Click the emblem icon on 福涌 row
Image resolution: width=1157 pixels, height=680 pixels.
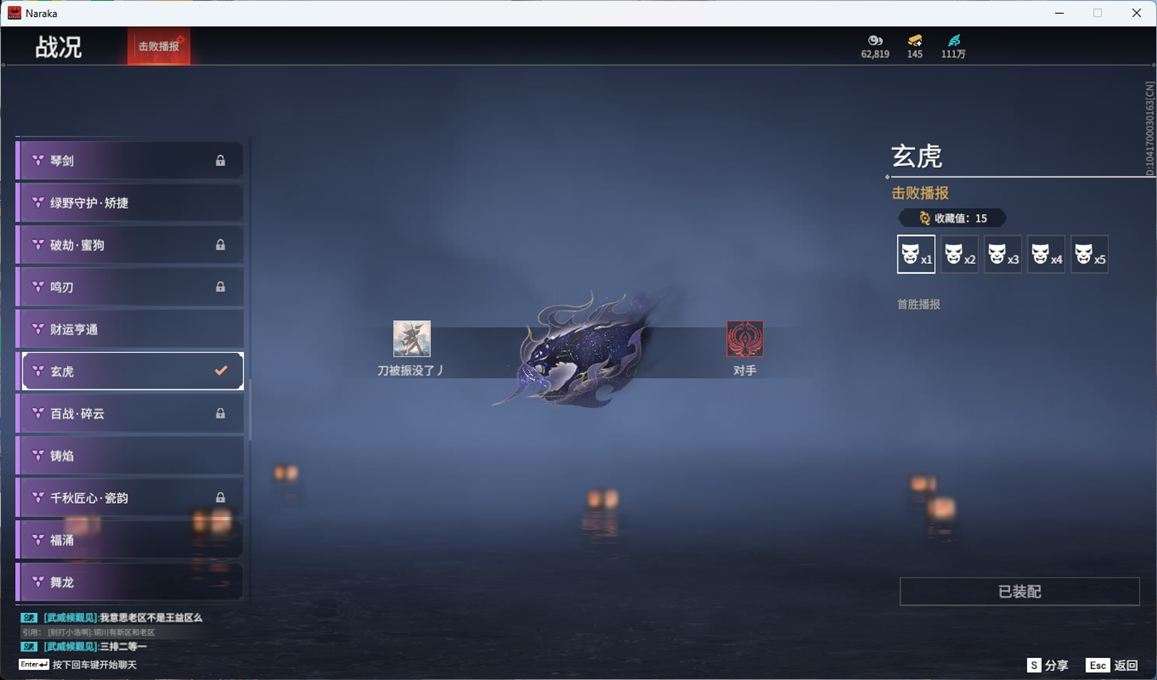pyautogui.click(x=38, y=540)
